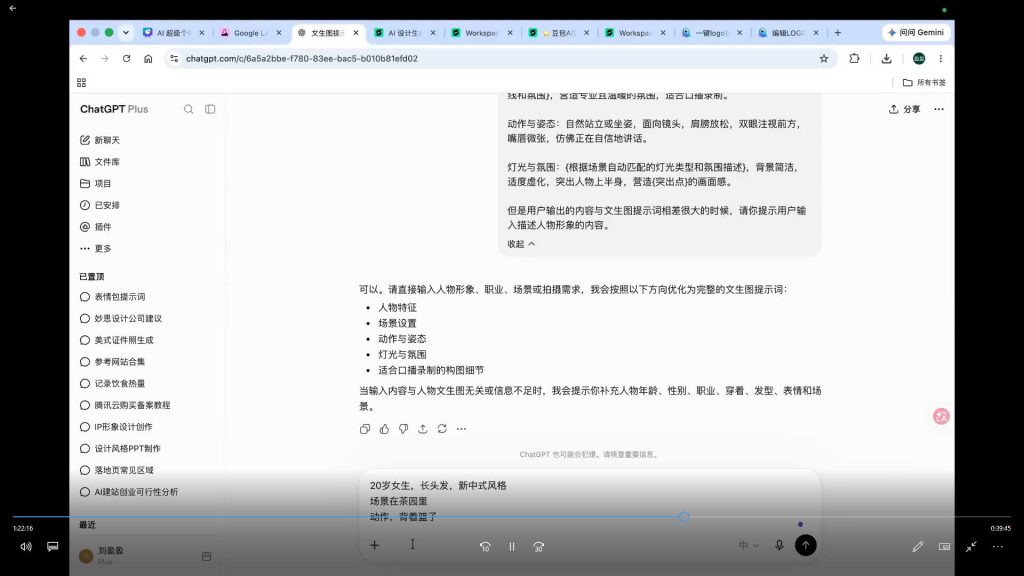
Task: Open pinned chat 表情包提示词
Action: coord(112,296)
